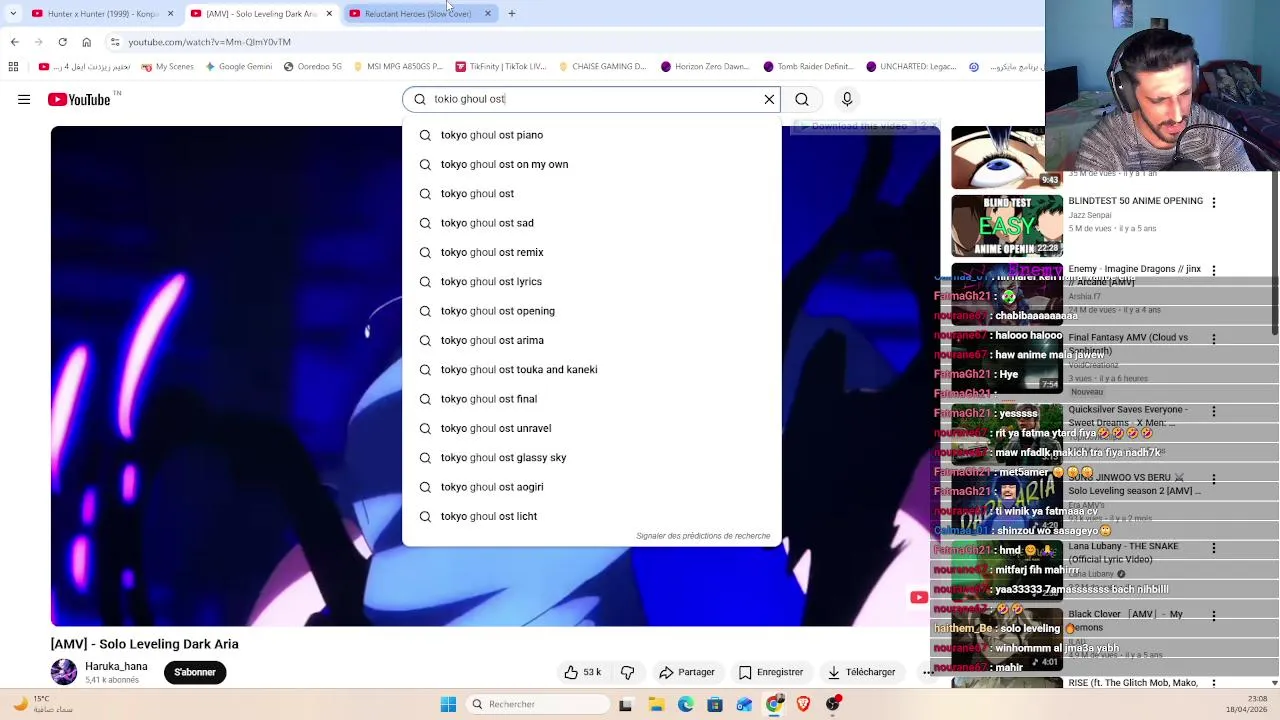Open Google Gemini bookmark
This screenshot has height=720, width=1280.
238,67
